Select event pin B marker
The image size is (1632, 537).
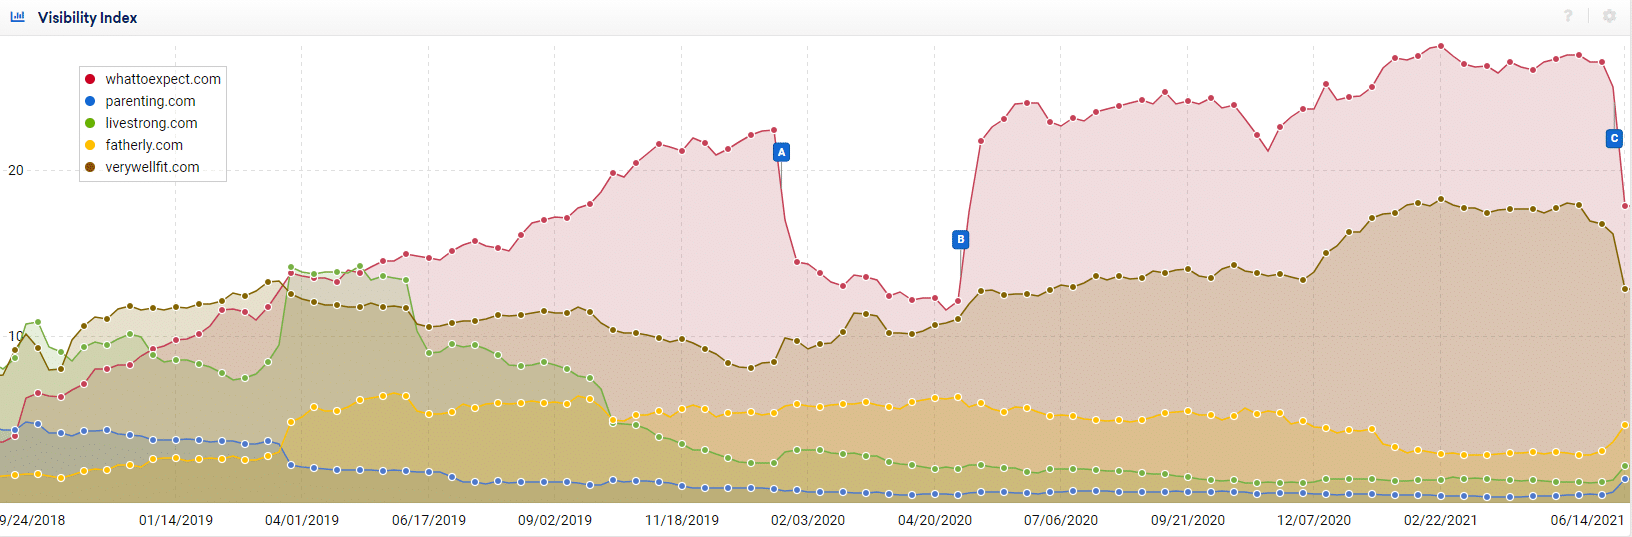click(961, 239)
